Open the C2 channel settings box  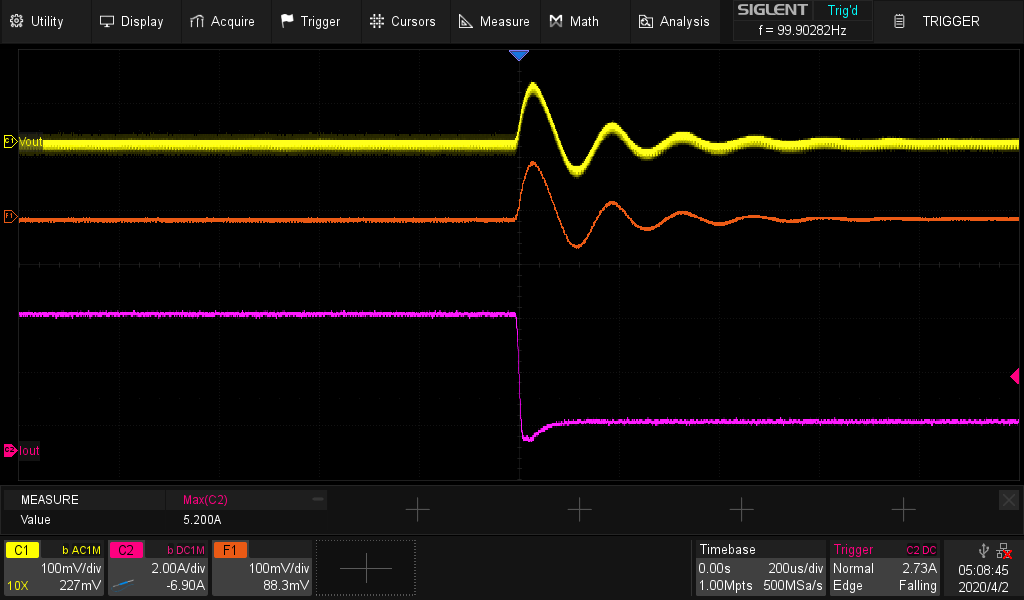[x=157, y=568]
